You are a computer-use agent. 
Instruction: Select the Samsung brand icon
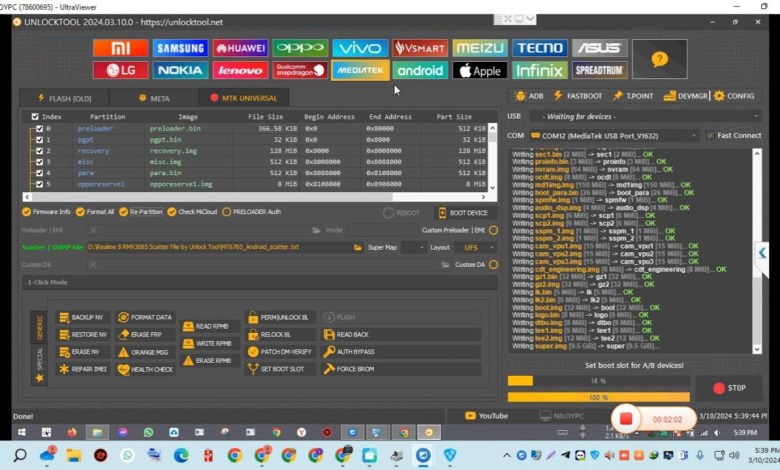coord(180,48)
